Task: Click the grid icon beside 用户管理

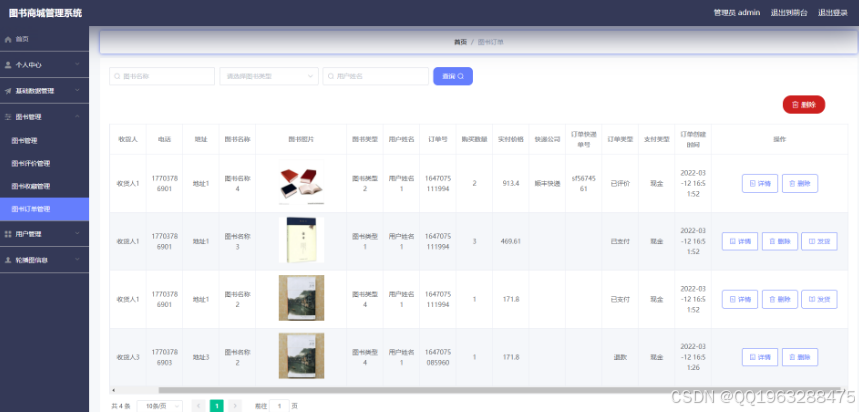Action: pos(8,234)
